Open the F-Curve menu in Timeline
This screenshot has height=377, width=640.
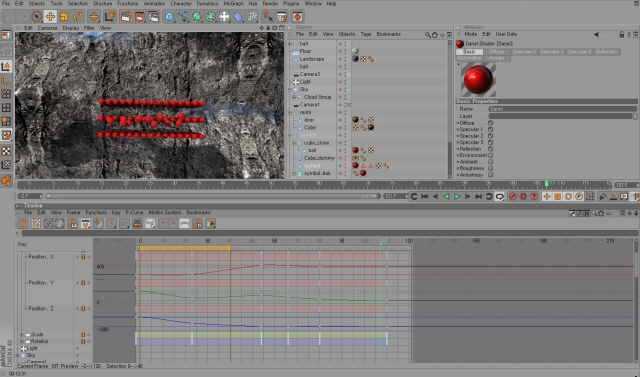click(x=134, y=213)
